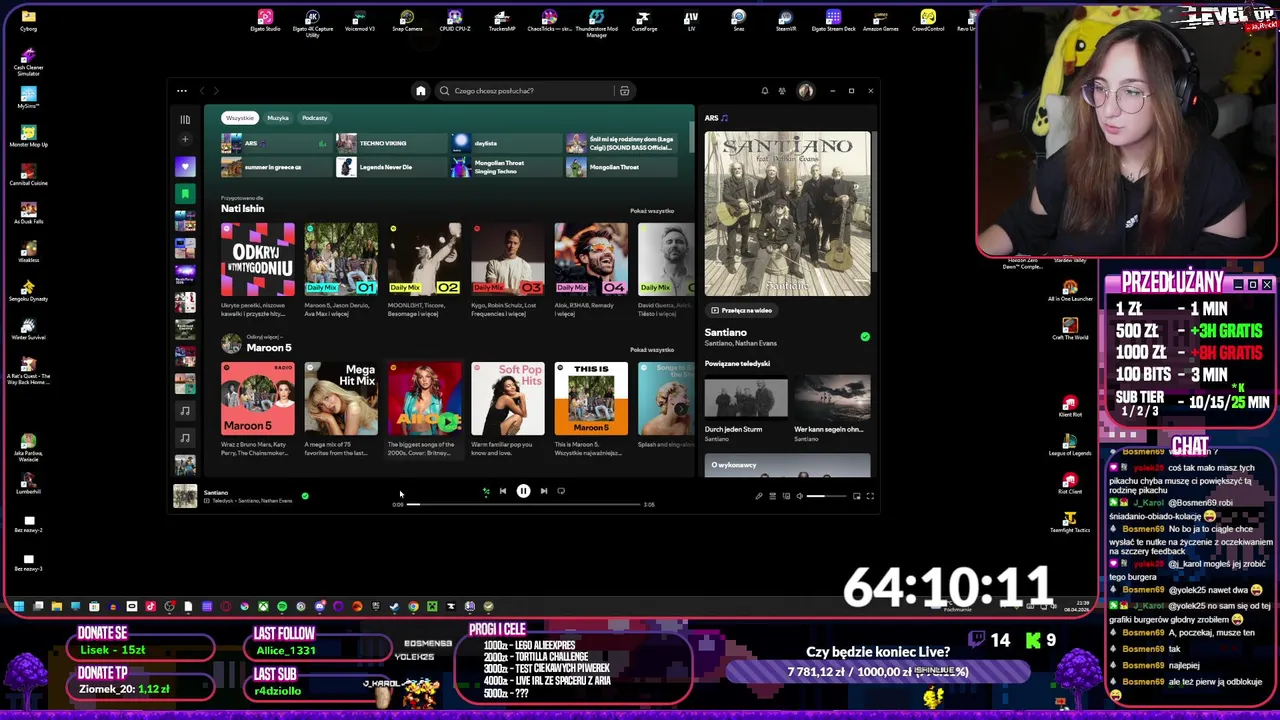Viewport: 1280px width, 720px height.
Task: Open the Windows Start button
Action: (x=19, y=606)
